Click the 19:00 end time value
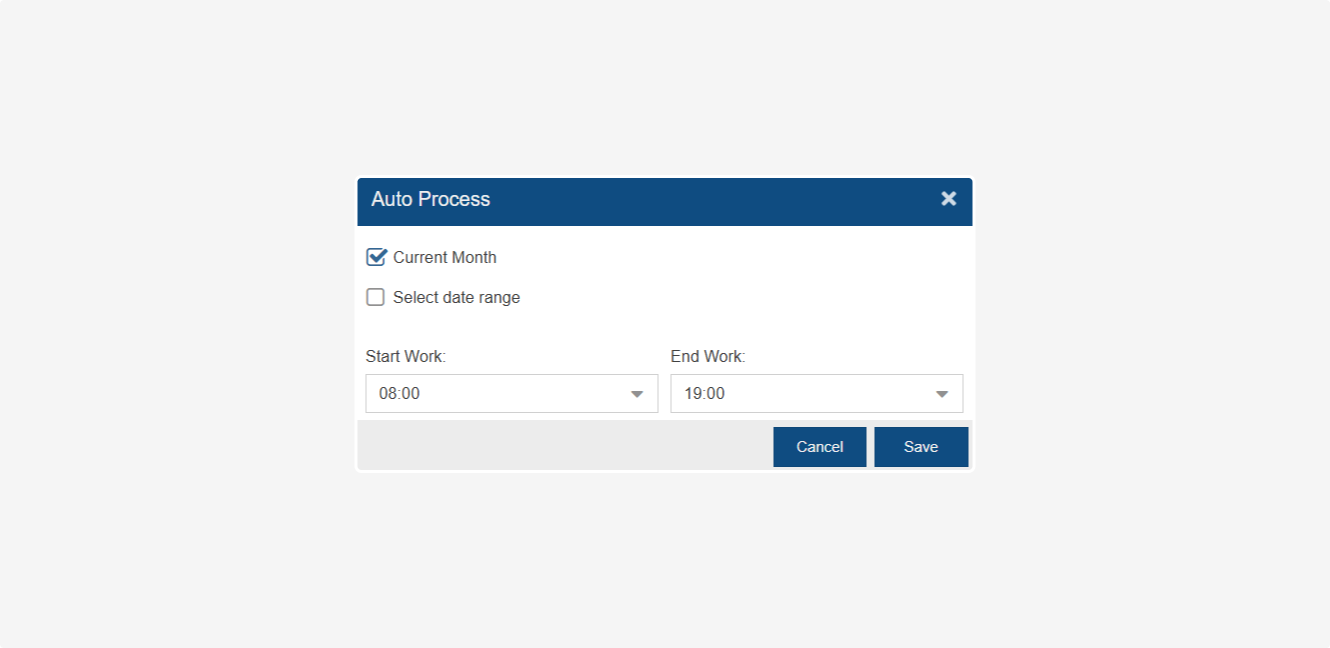Screen dimensions: 1330x648 705,394
